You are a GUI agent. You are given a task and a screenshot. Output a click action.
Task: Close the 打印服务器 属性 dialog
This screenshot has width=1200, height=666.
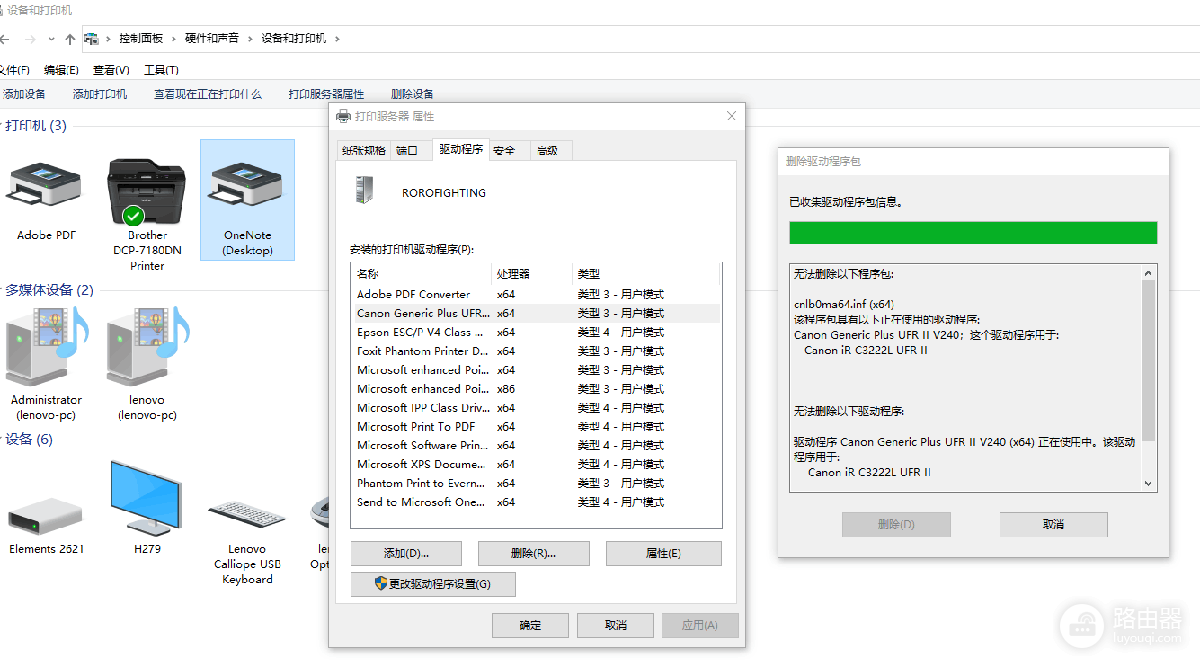tap(732, 116)
